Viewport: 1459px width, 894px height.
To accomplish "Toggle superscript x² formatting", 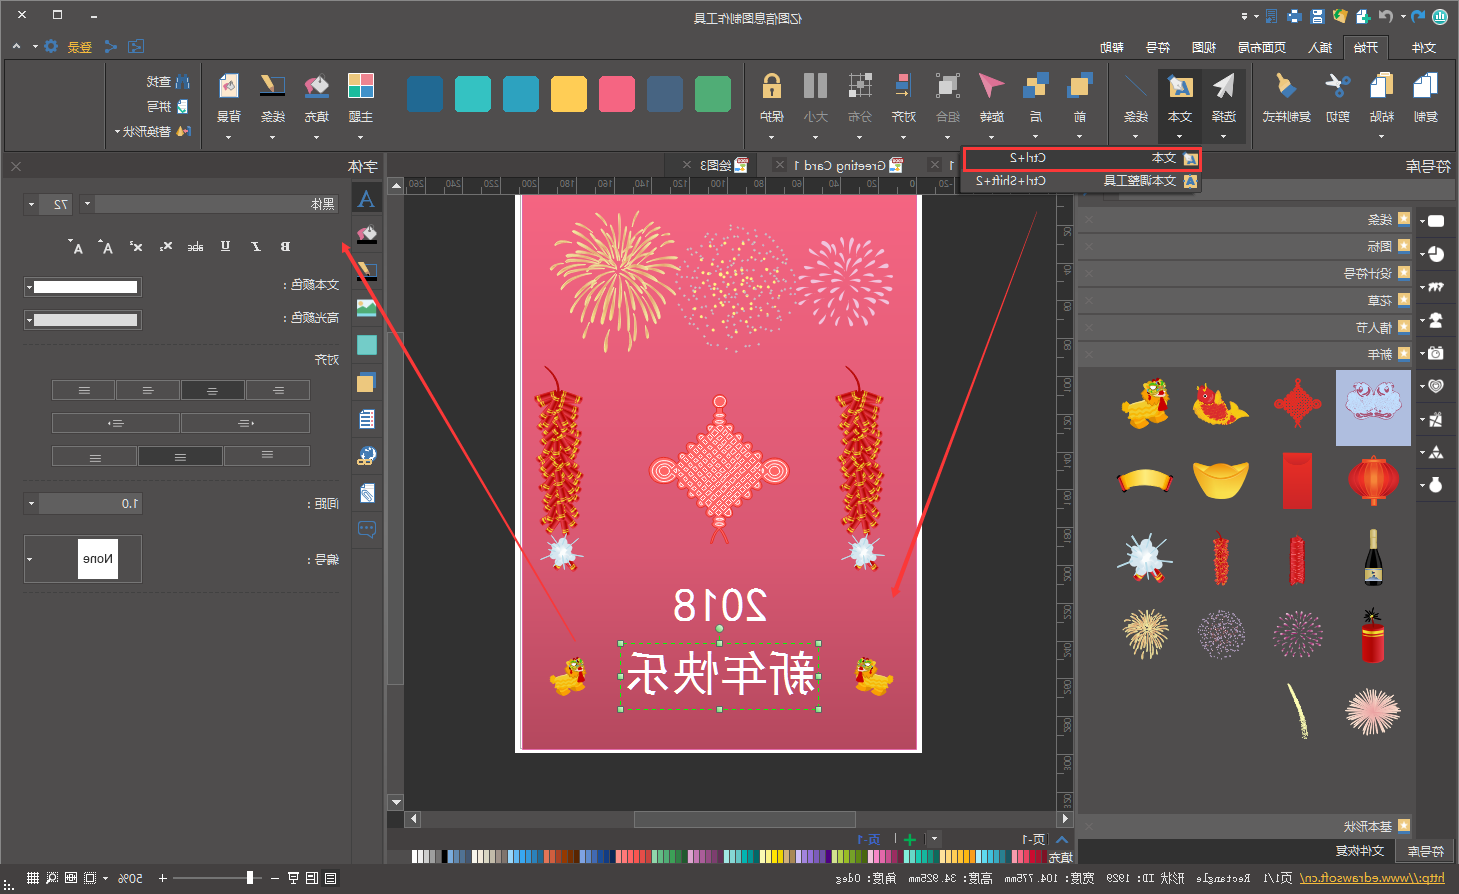I will click(137, 246).
